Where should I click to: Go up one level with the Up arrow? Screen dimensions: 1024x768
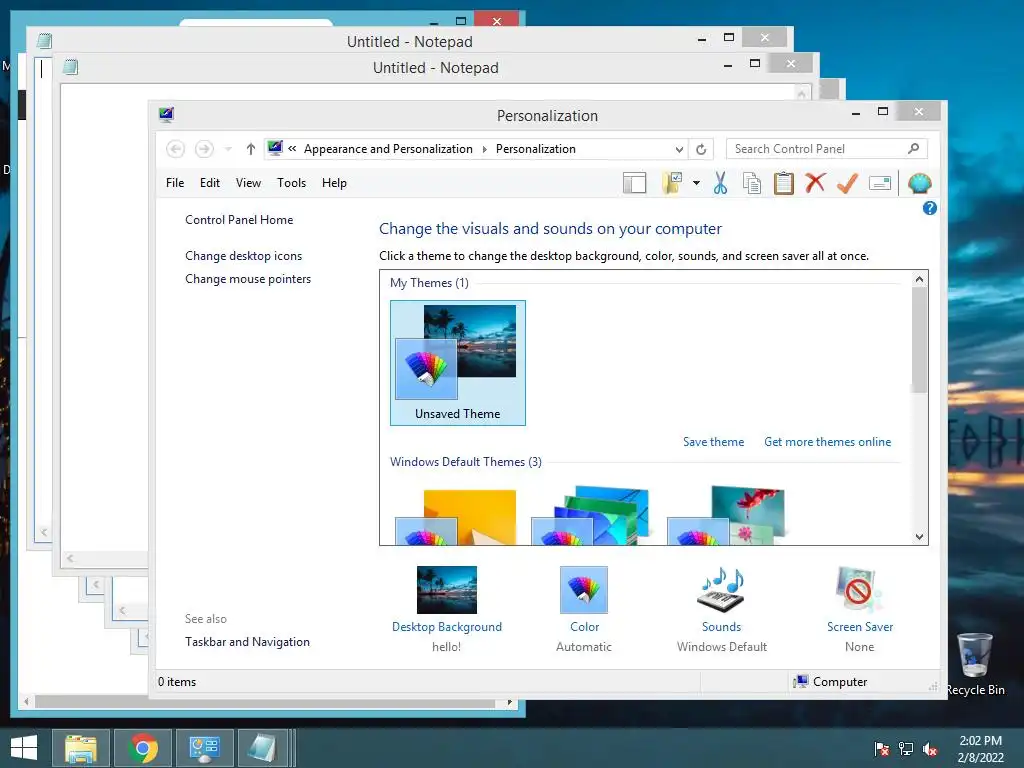(x=251, y=149)
